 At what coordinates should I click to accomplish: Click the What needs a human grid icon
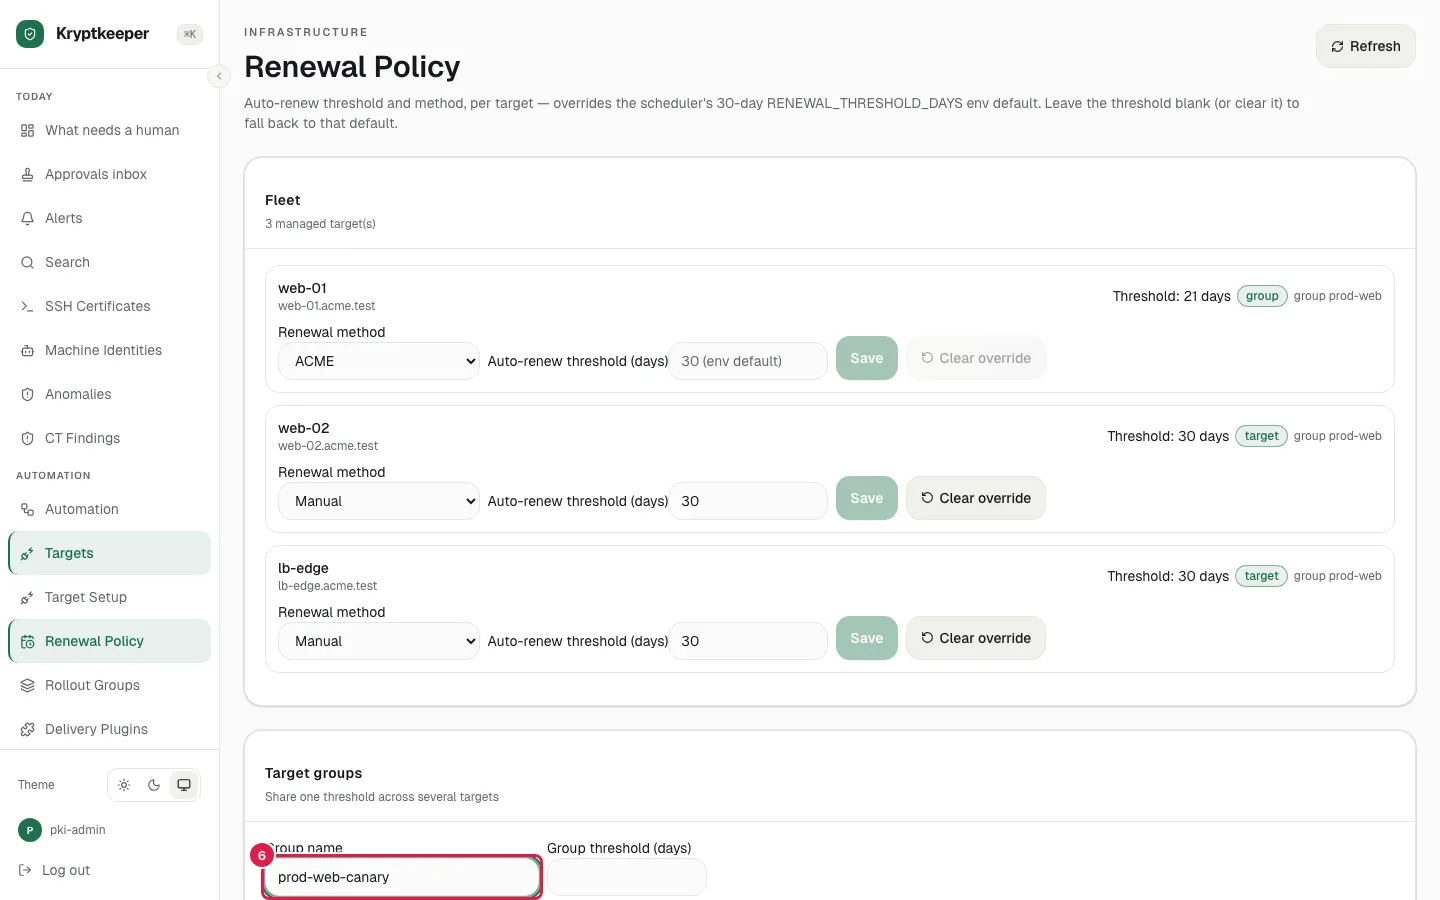click(x=27, y=130)
